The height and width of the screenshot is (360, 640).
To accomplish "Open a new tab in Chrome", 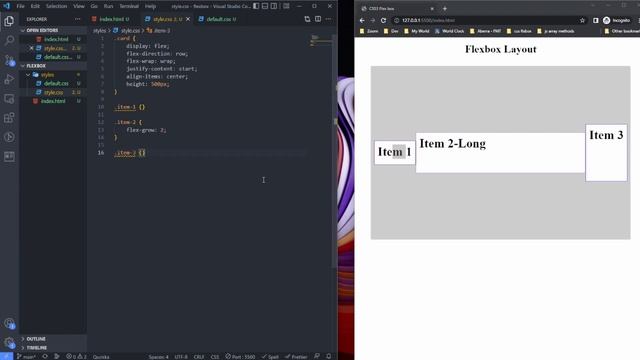I will pos(445,9).
